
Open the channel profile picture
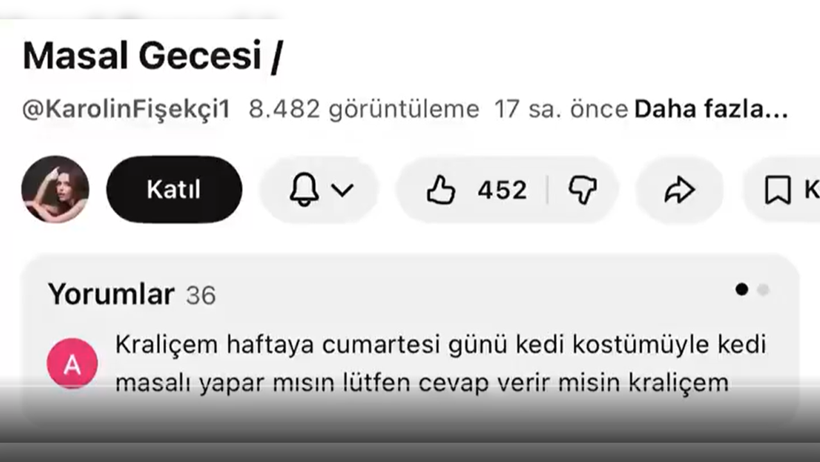(56, 189)
